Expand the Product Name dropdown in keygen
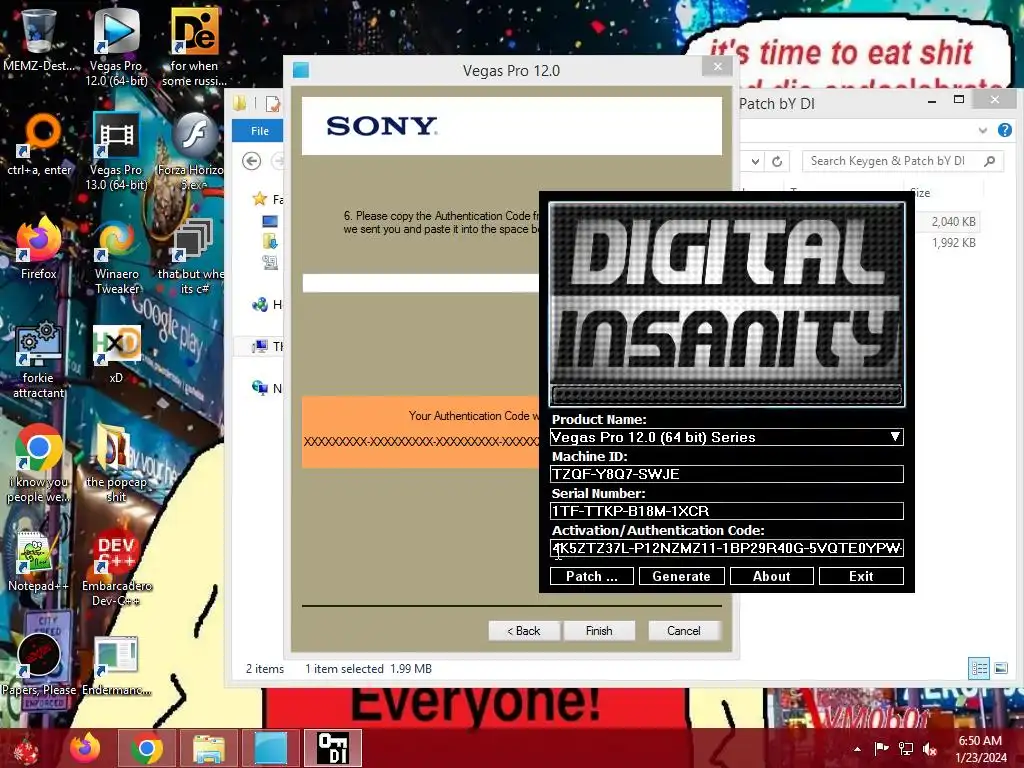This screenshot has width=1024, height=768. 895,436
